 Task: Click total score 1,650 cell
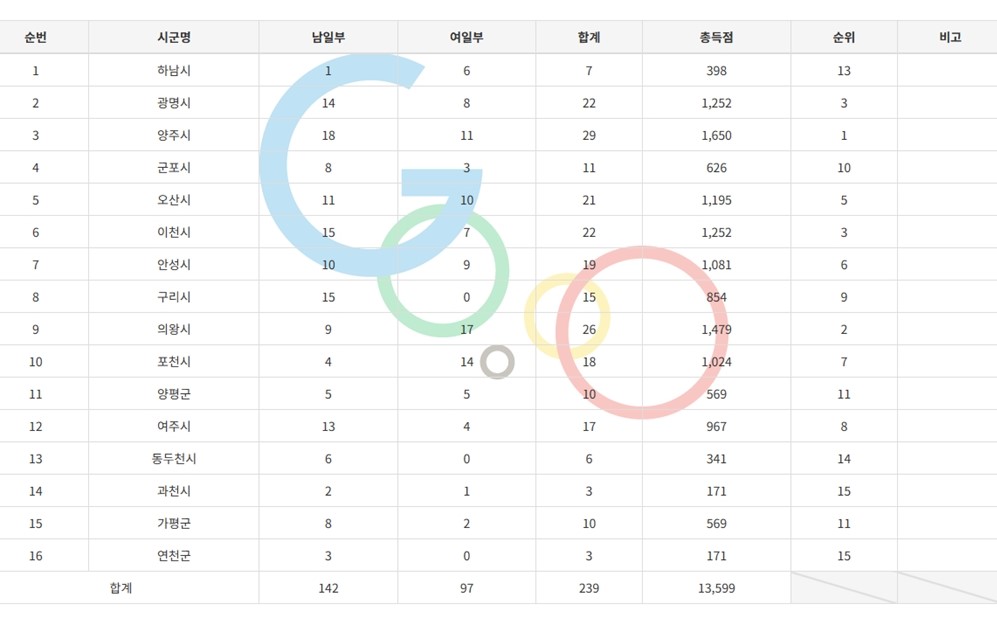(716, 135)
